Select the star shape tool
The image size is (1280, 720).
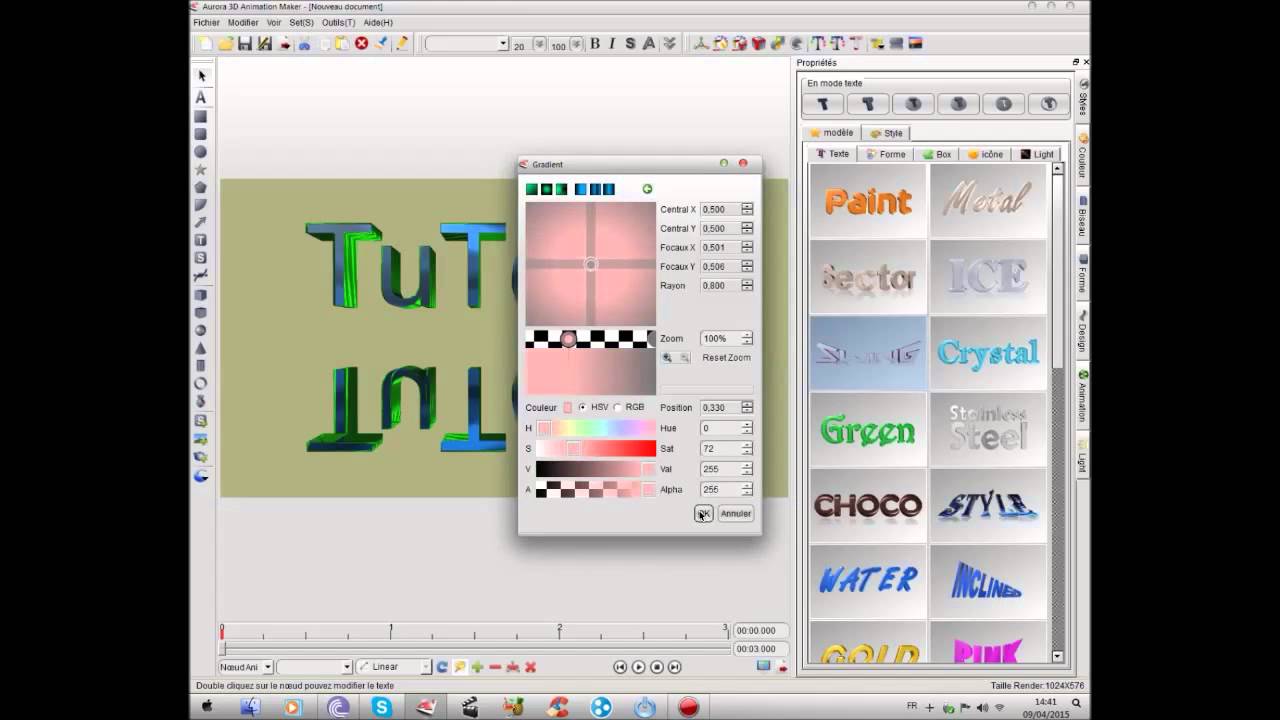(x=201, y=170)
